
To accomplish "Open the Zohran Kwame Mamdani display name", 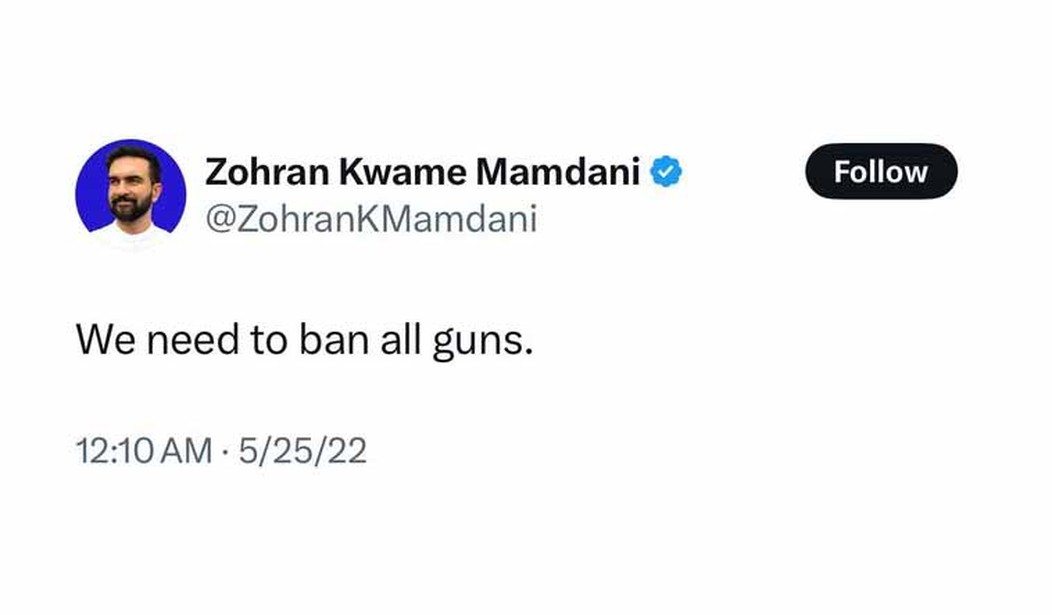I will (x=422, y=173).
